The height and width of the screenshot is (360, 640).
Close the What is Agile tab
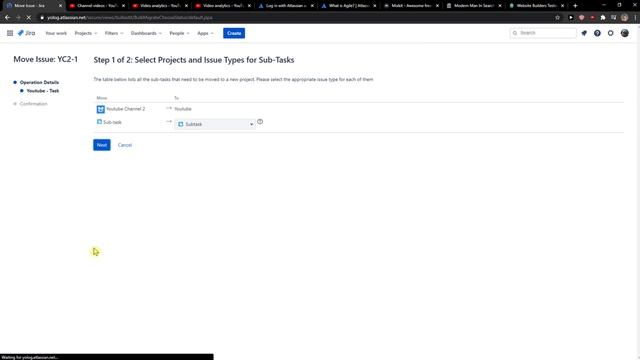coord(375,6)
